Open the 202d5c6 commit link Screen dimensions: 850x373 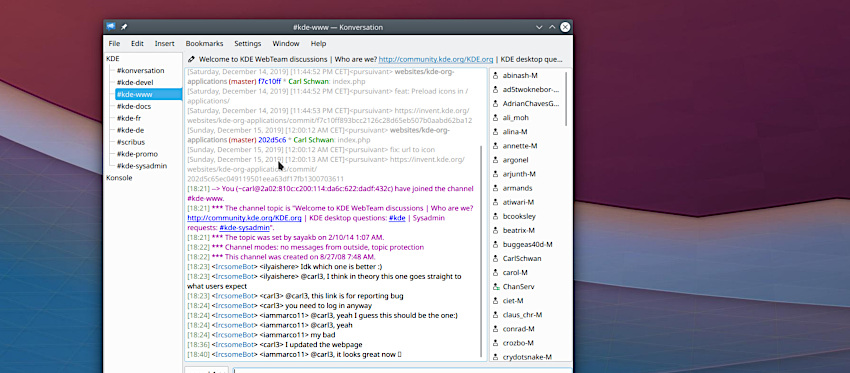[x=272, y=140]
